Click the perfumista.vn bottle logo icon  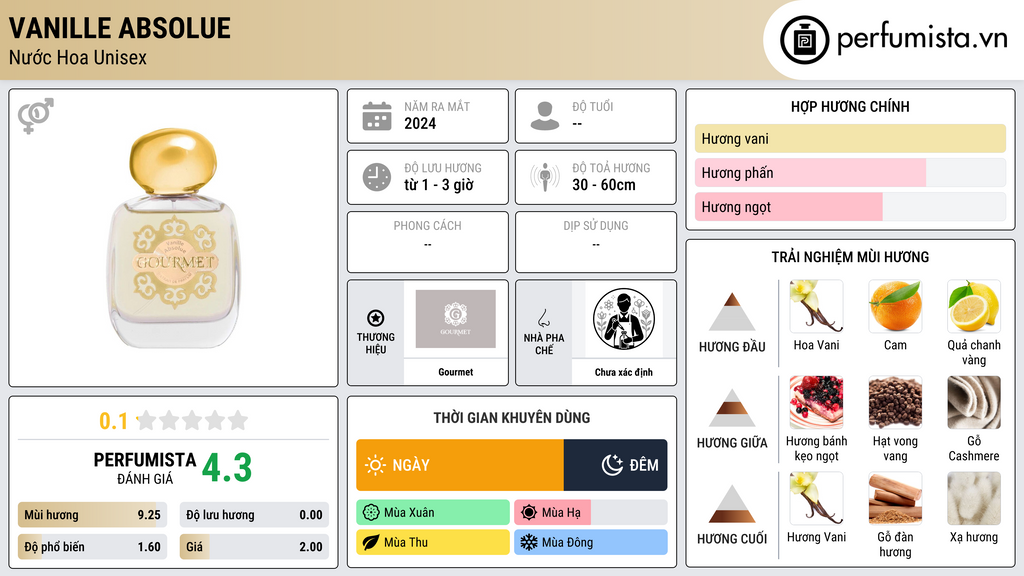pyautogui.click(x=804, y=40)
